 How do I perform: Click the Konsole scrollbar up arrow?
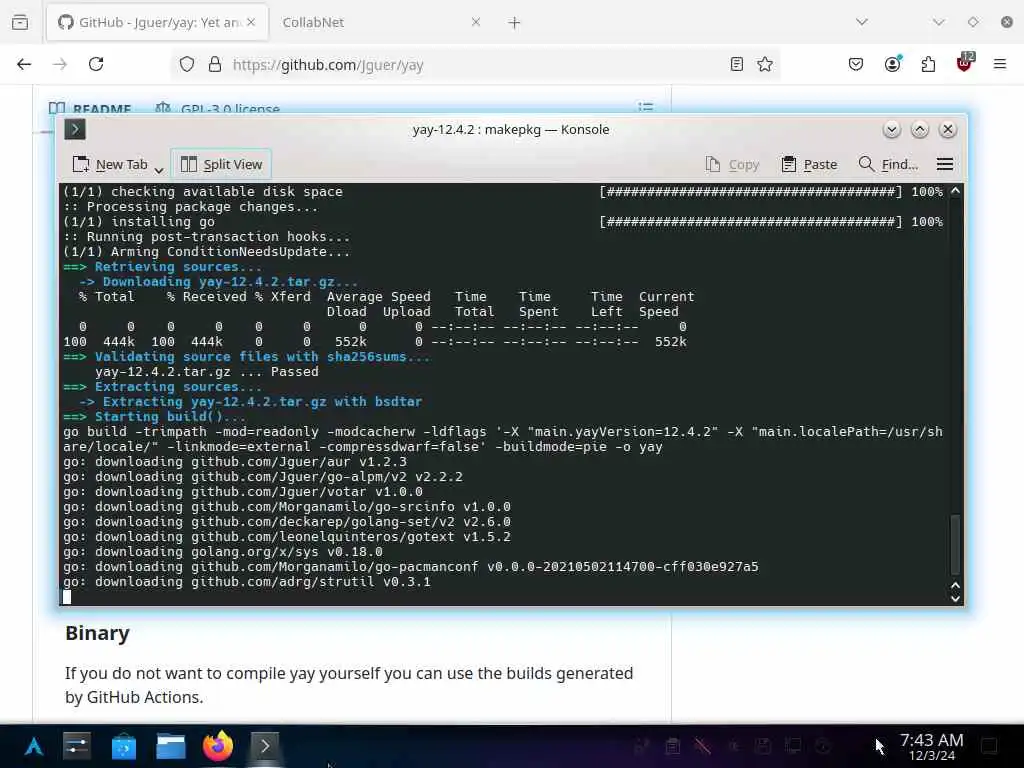point(955,191)
